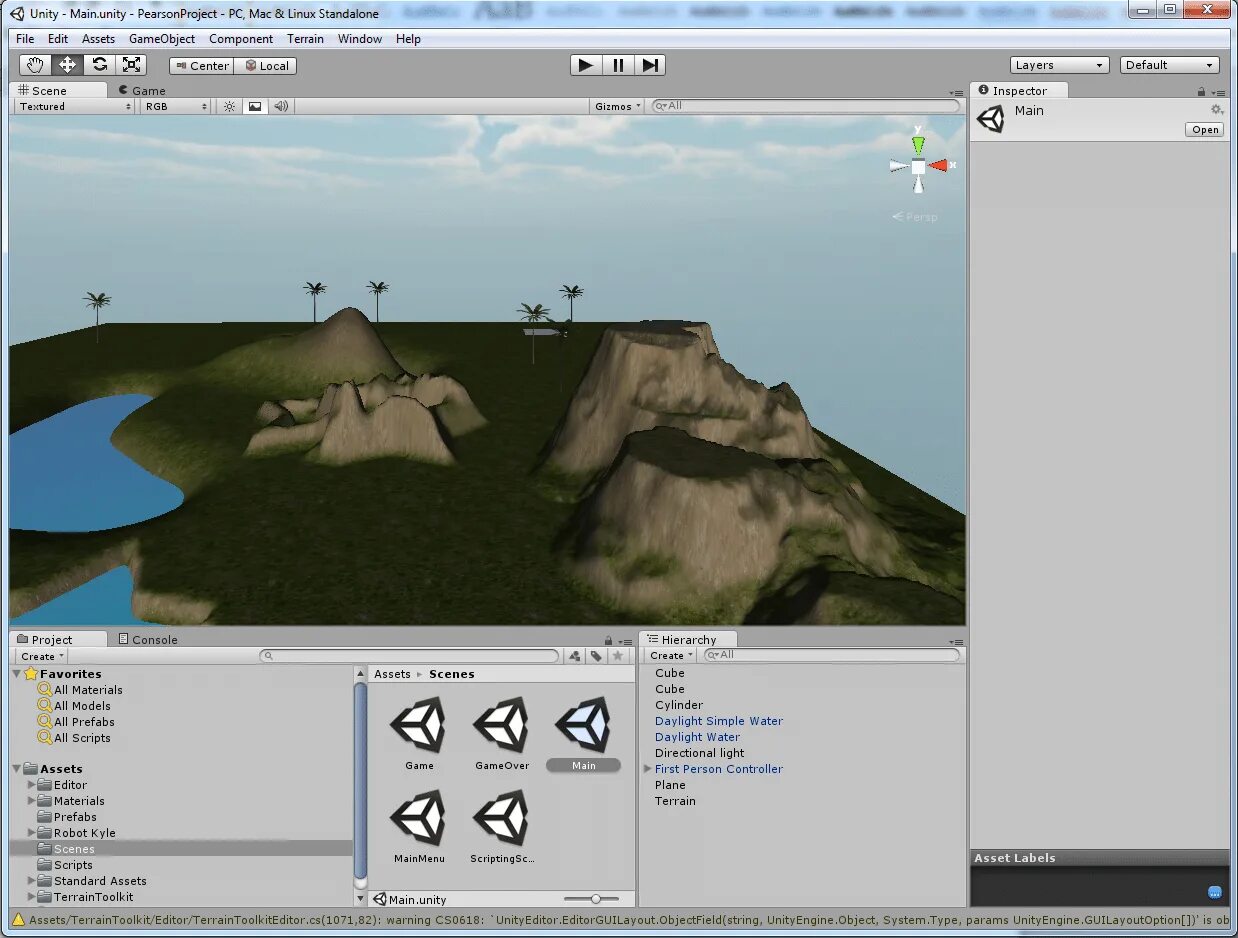
Task: Click the Pause button
Action: [618, 65]
